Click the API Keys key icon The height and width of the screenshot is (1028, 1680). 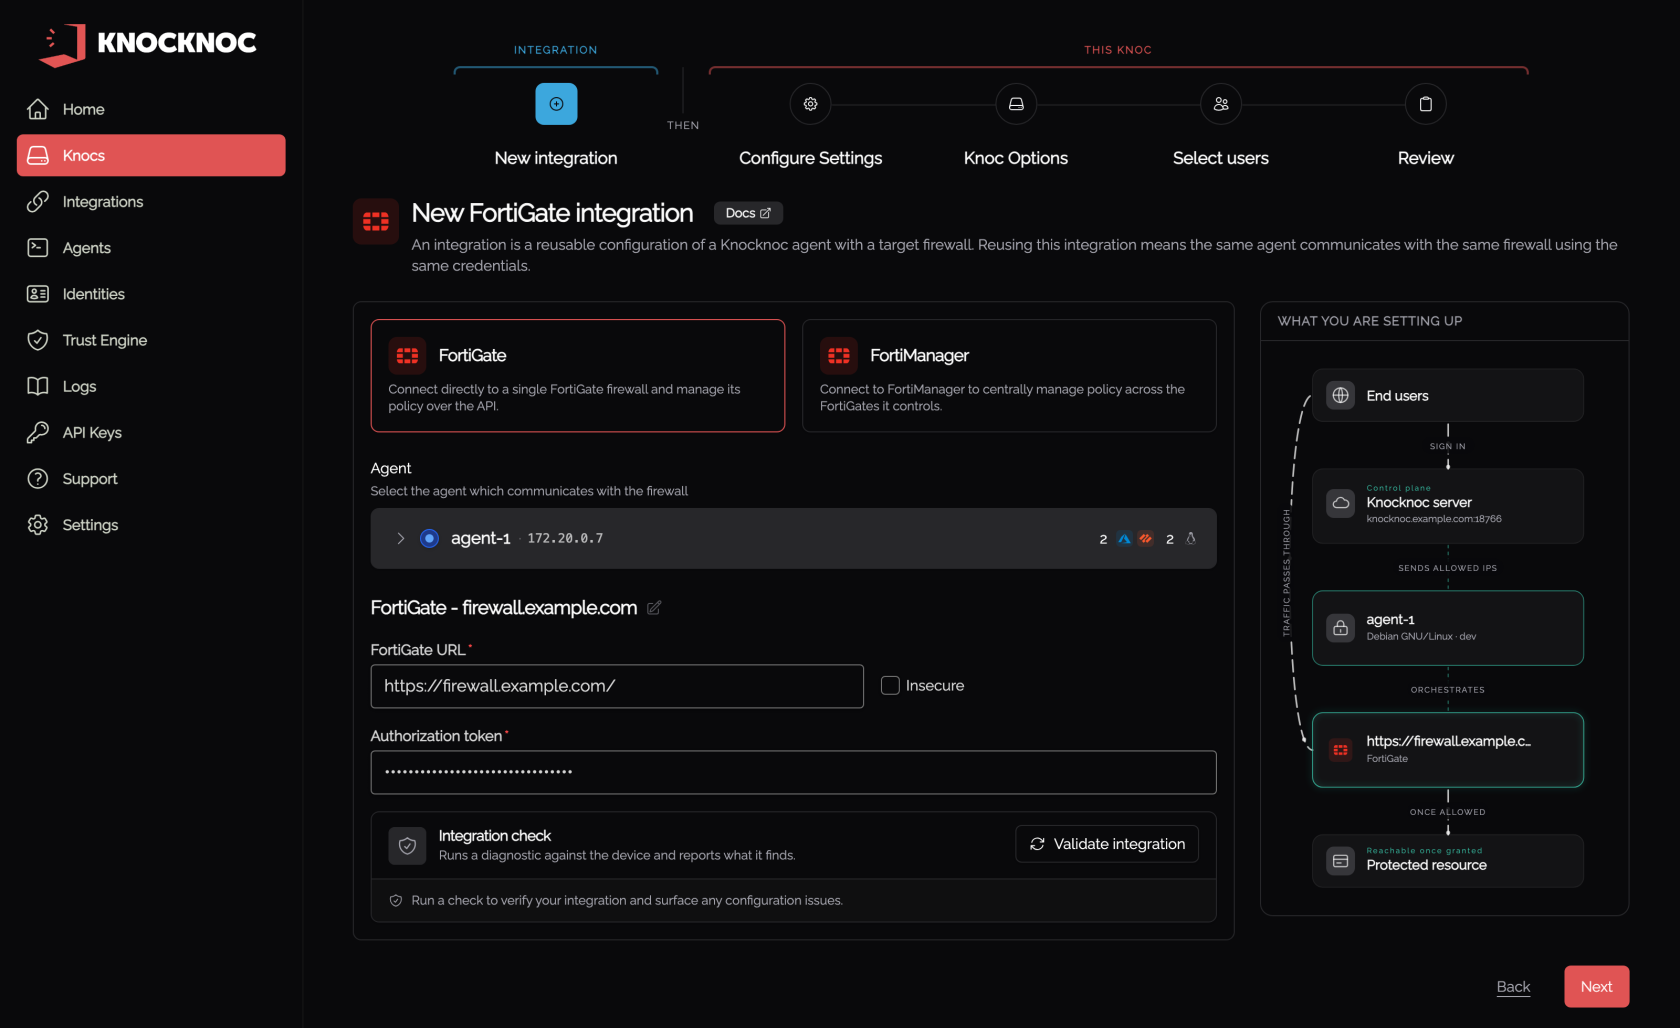(x=38, y=432)
